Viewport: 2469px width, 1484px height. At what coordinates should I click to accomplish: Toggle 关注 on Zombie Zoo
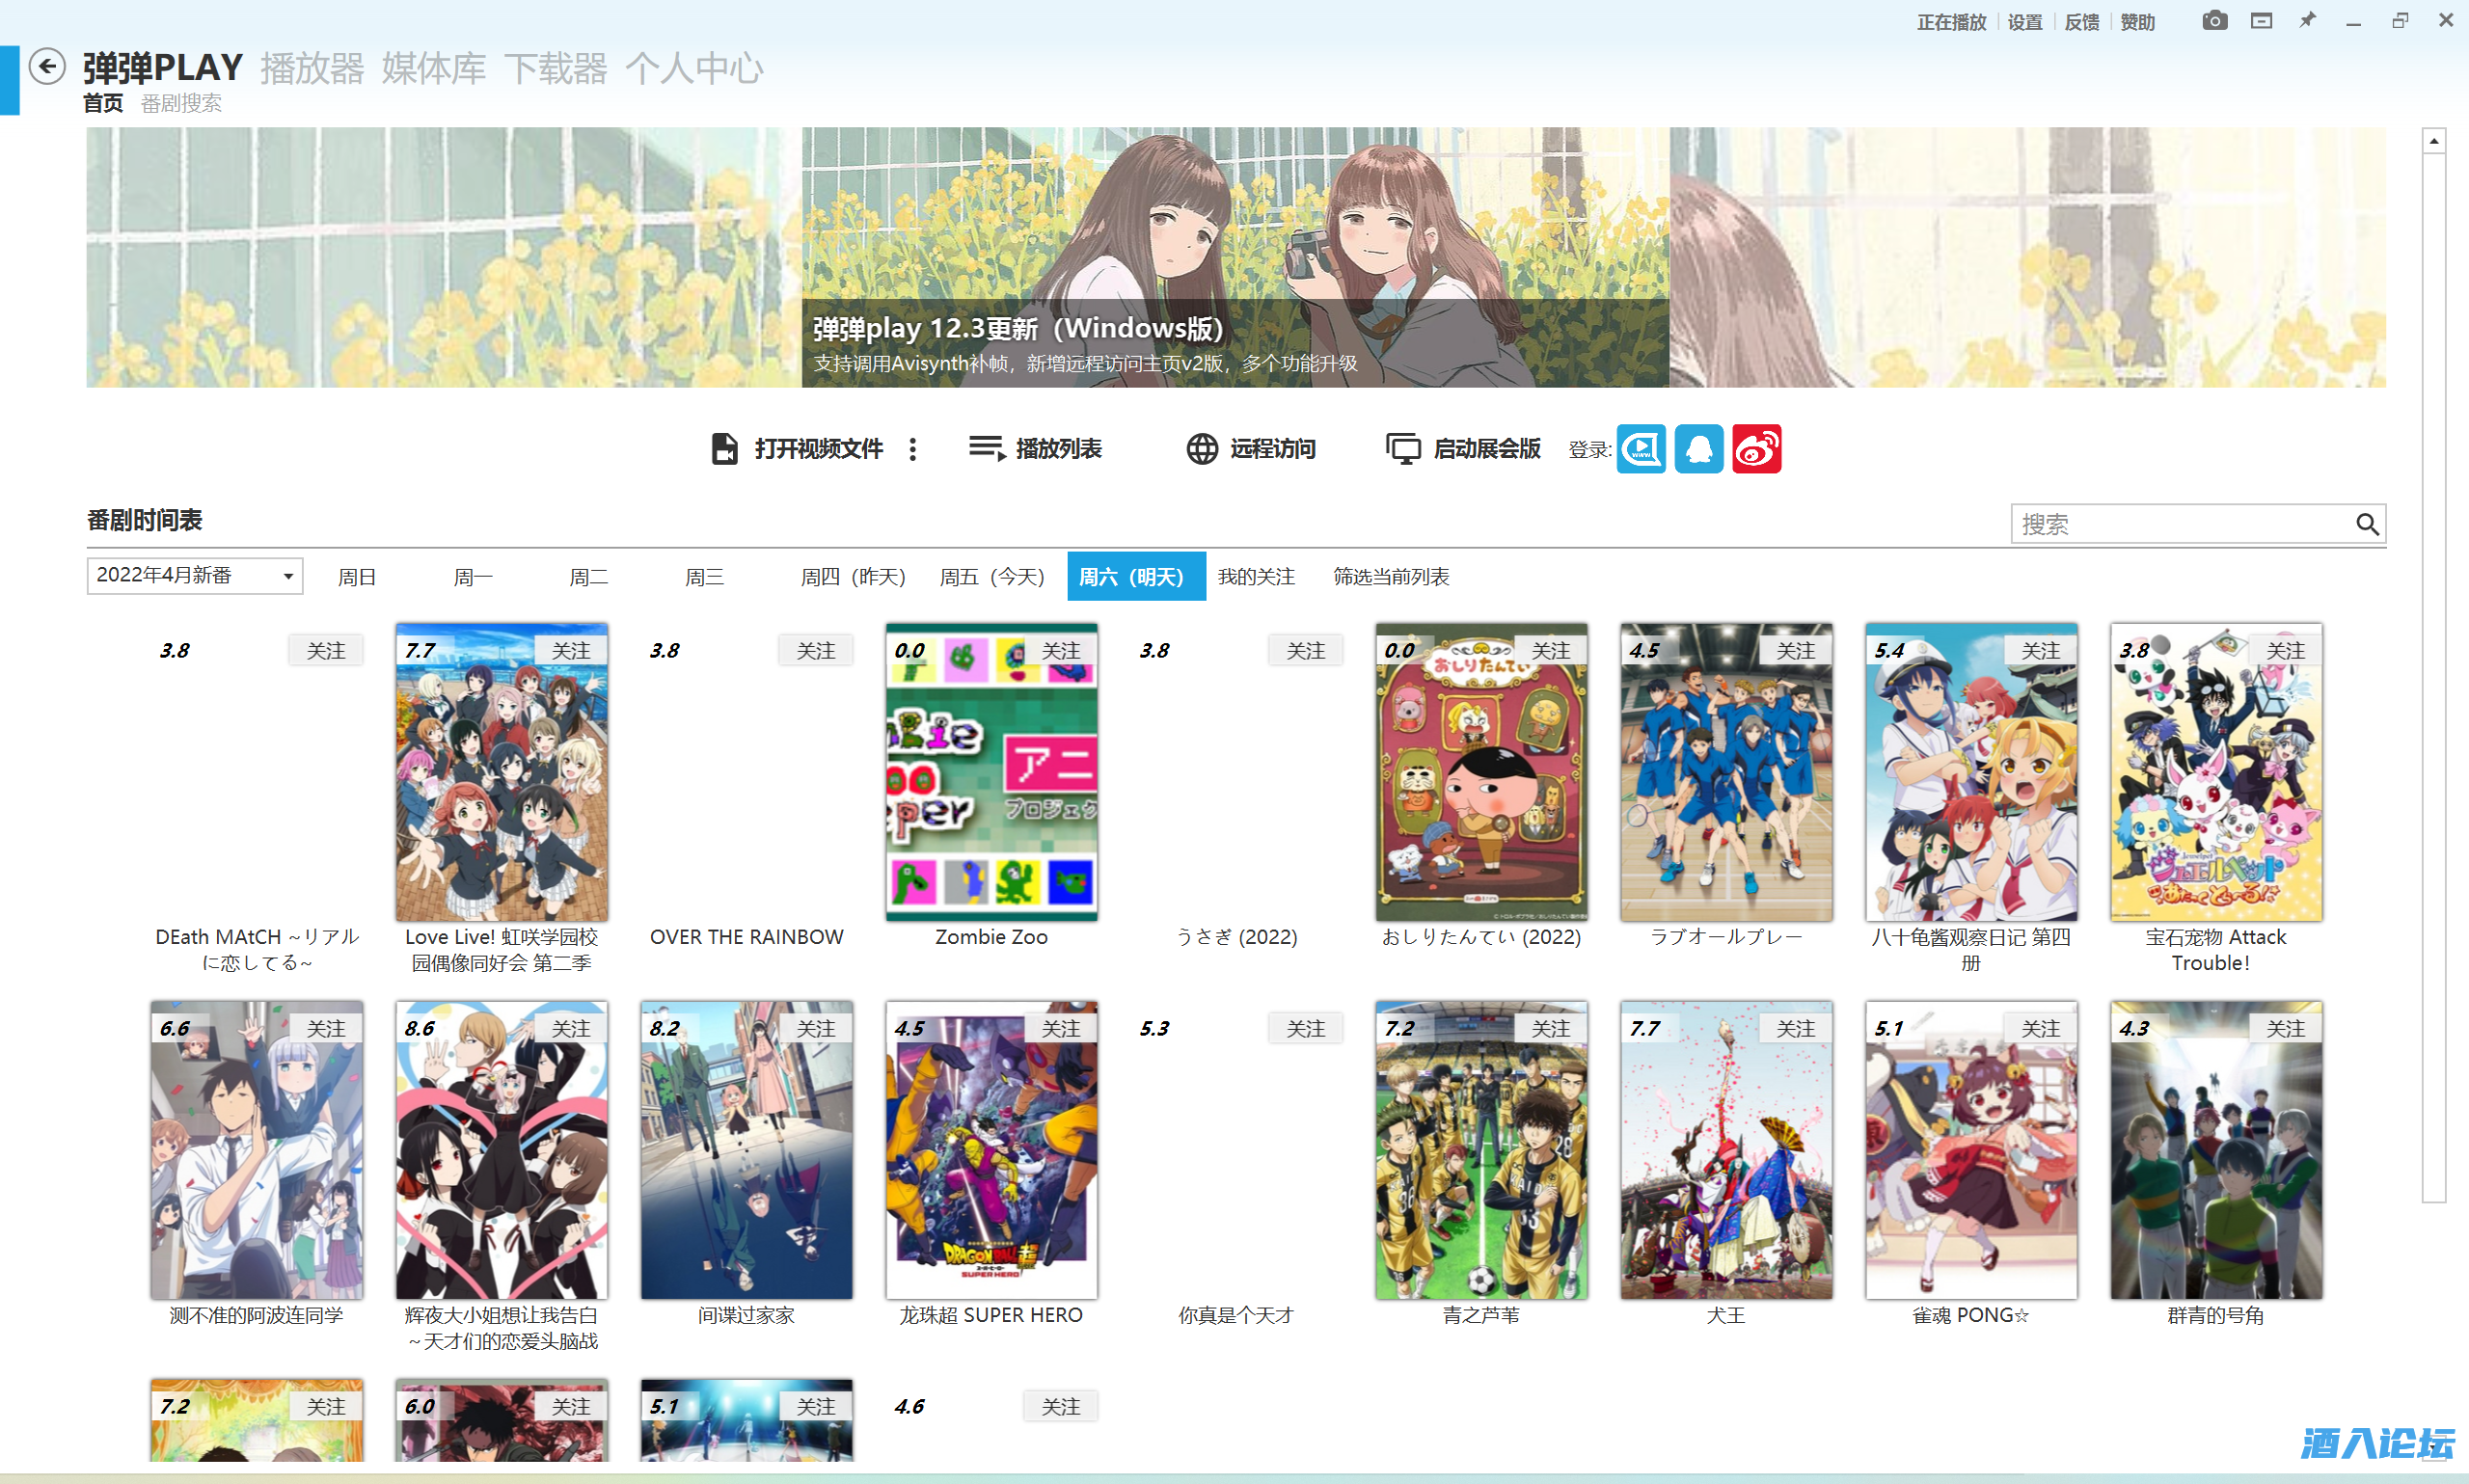pyautogui.click(x=1061, y=651)
